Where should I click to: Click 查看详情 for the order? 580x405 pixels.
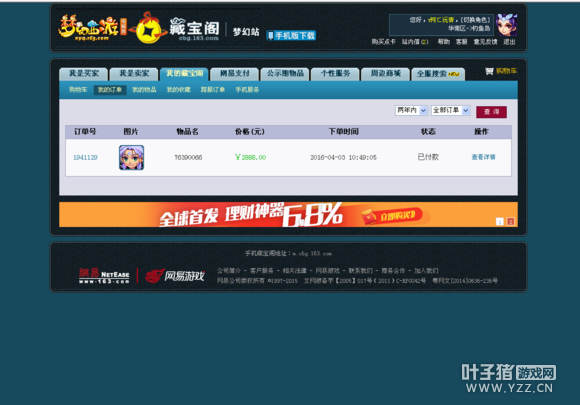click(483, 157)
